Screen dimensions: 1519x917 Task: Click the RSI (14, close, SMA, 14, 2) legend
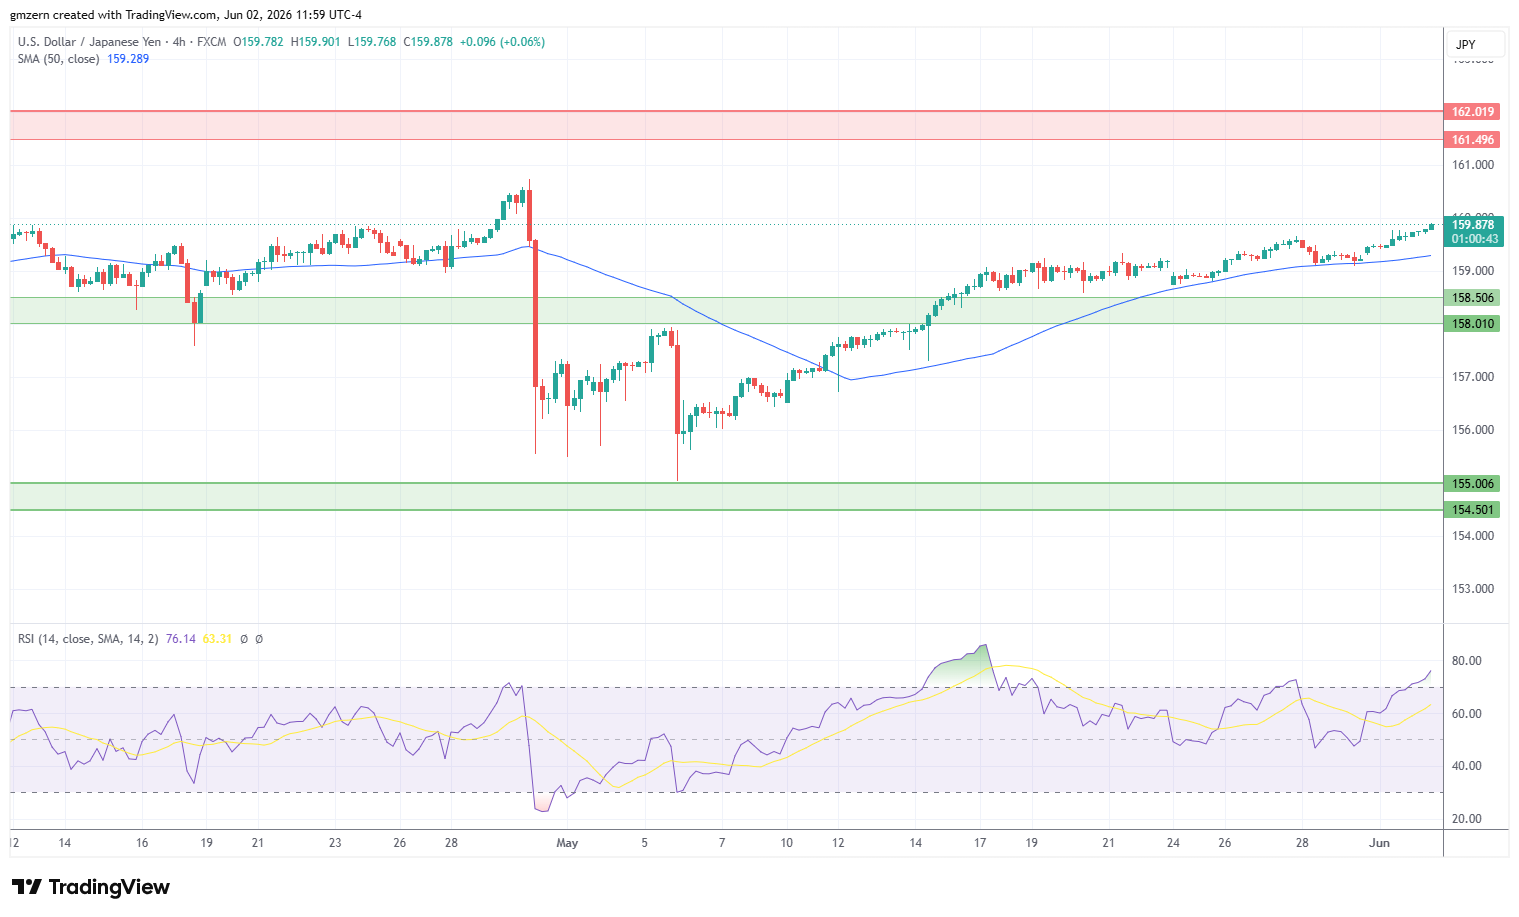(x=88, y=639)
